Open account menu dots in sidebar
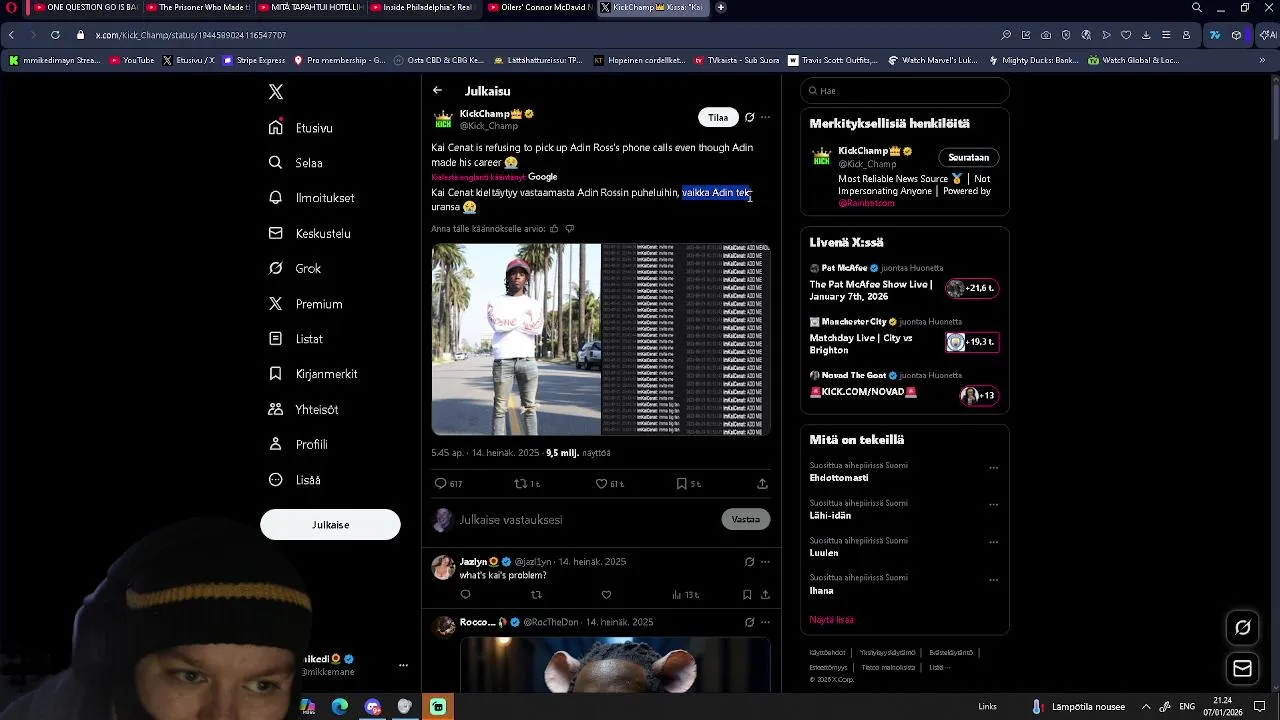The width and height of the screenshot is (1280, 720). (x=403, y=665)
